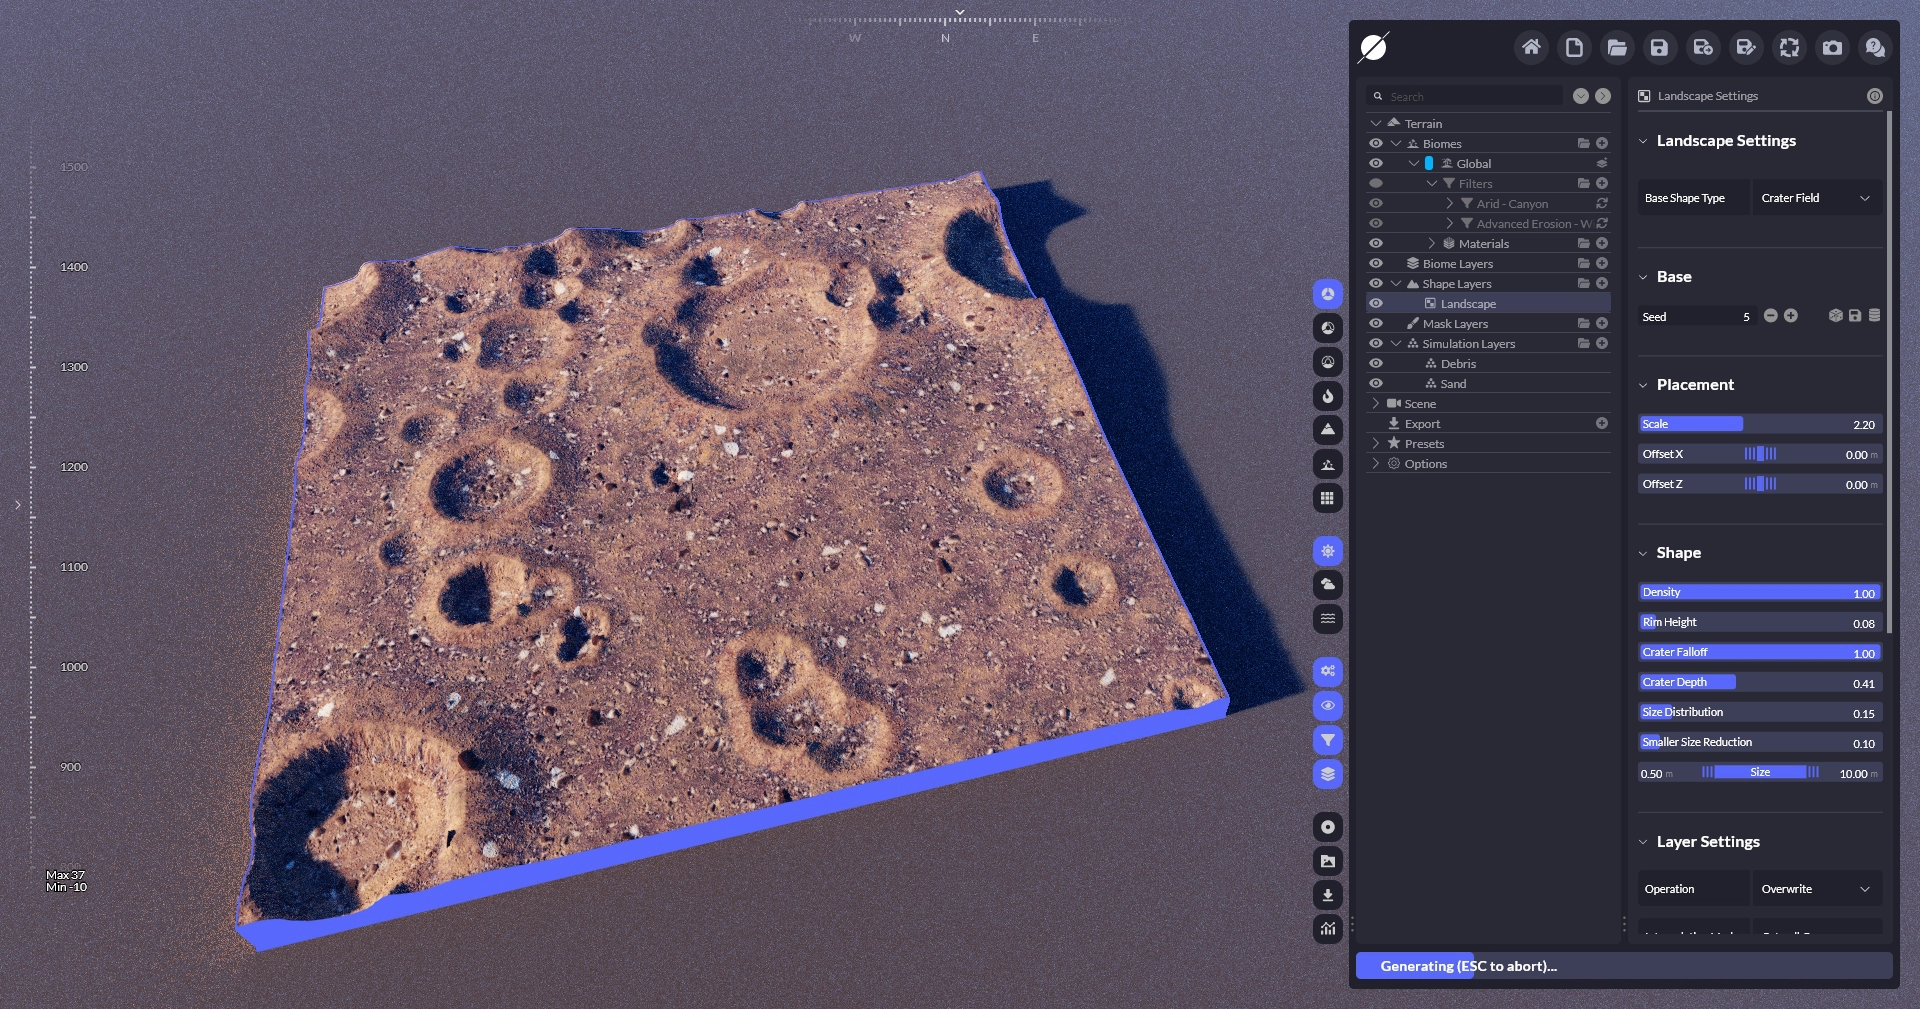
Task: Click the save floppy disk toolbar icon
Action: point(1659,47)
